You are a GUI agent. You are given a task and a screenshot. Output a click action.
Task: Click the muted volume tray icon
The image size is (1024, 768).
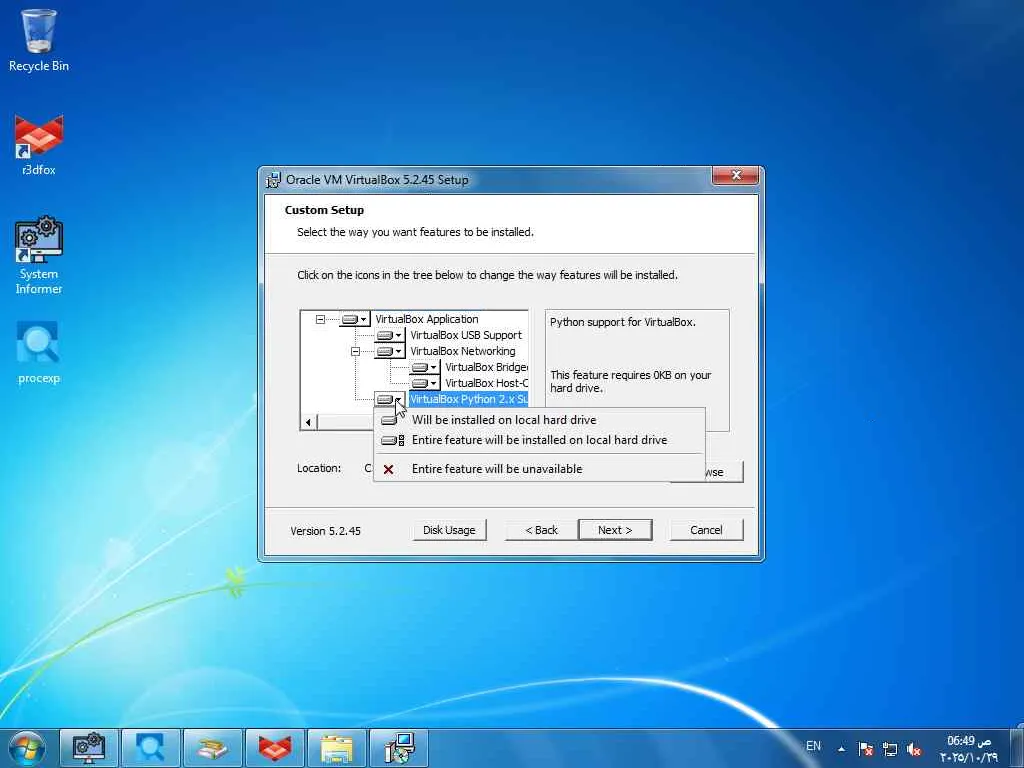[914, 748]
